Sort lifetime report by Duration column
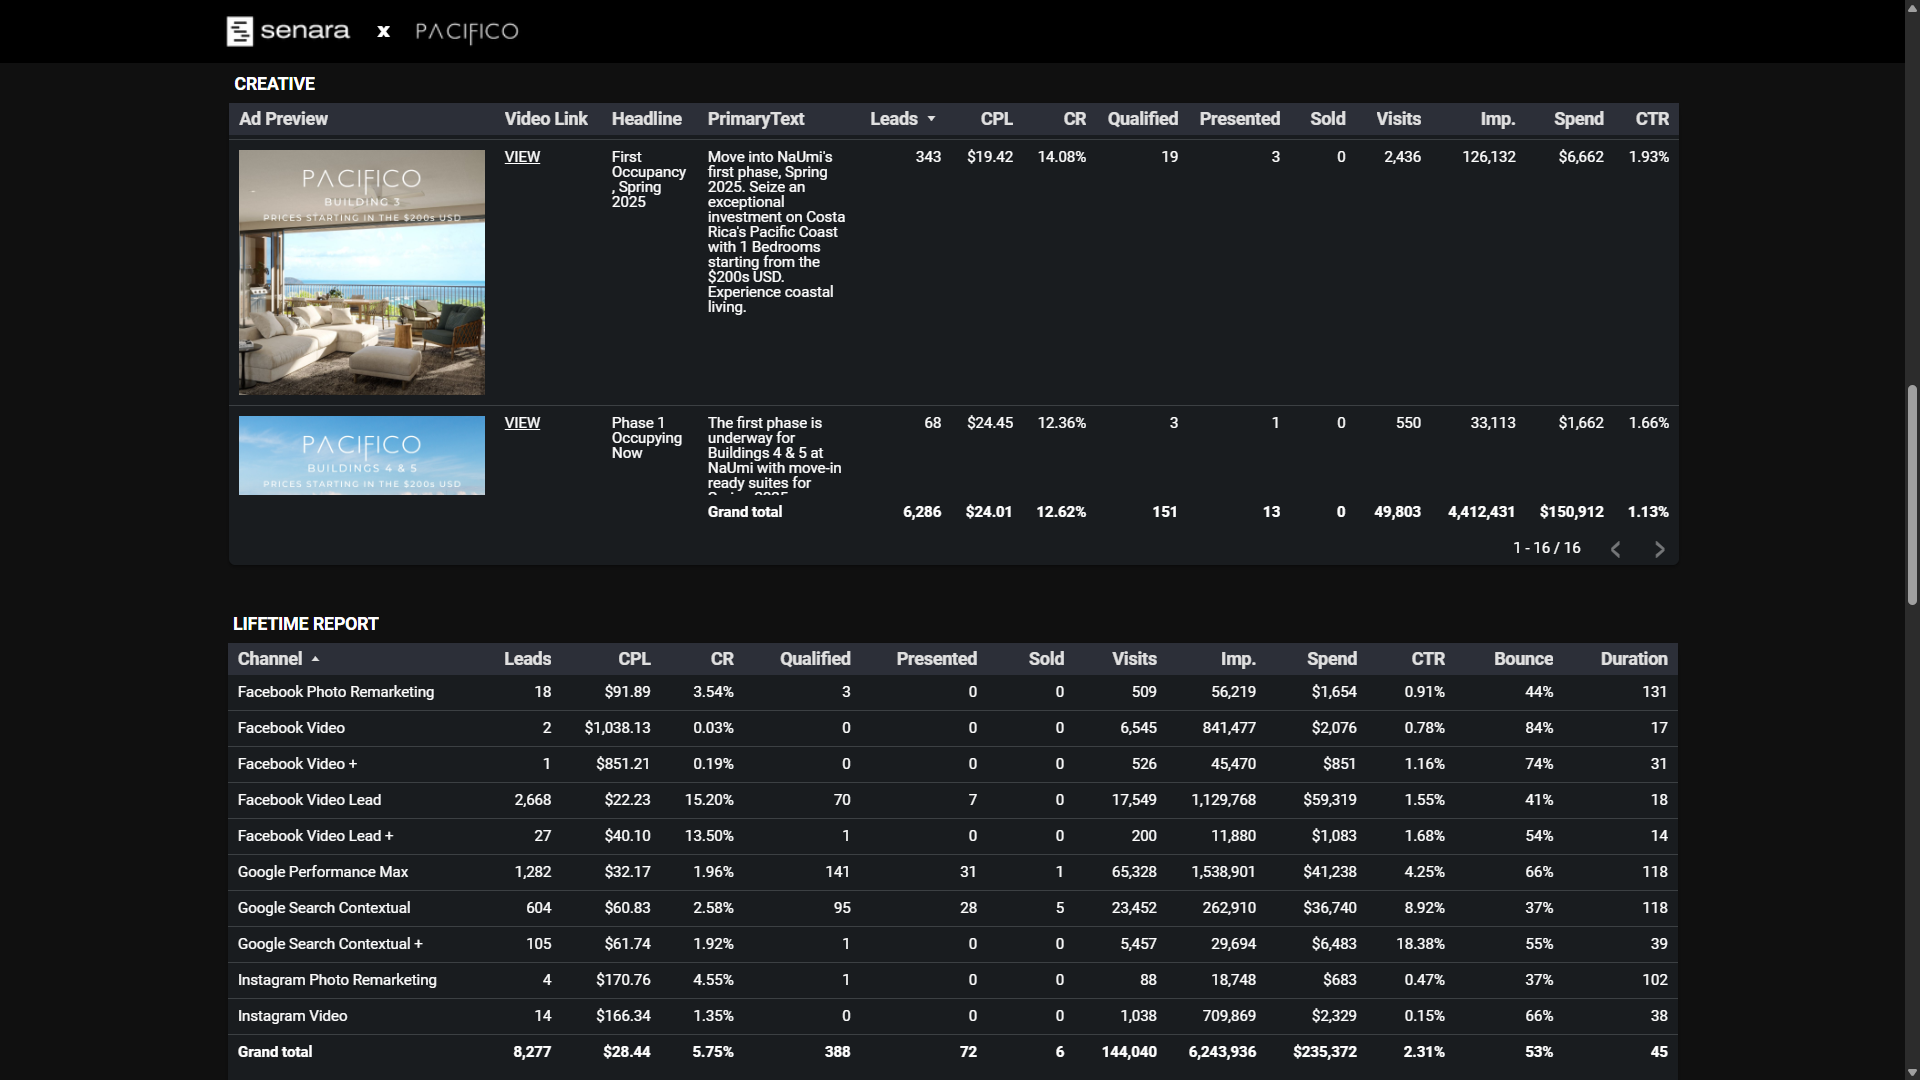 click(x=1633, y=659)
